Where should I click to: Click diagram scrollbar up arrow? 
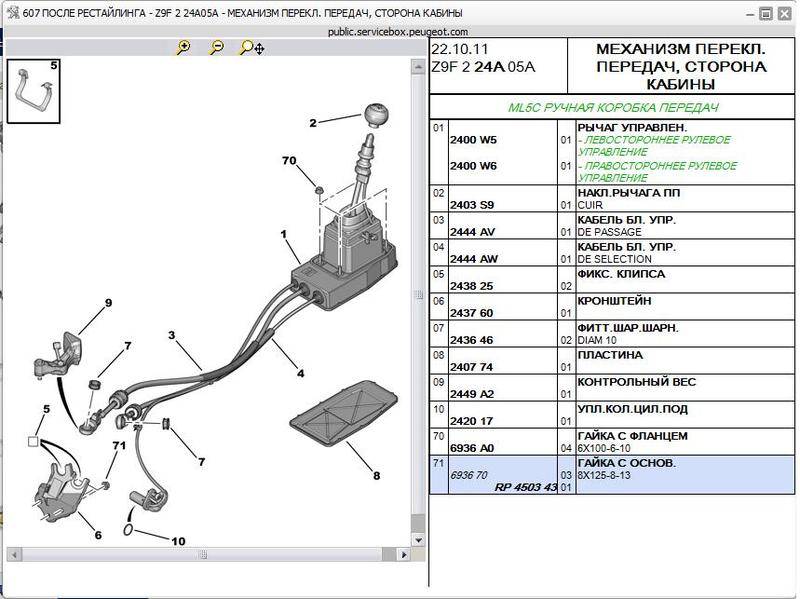418,66
